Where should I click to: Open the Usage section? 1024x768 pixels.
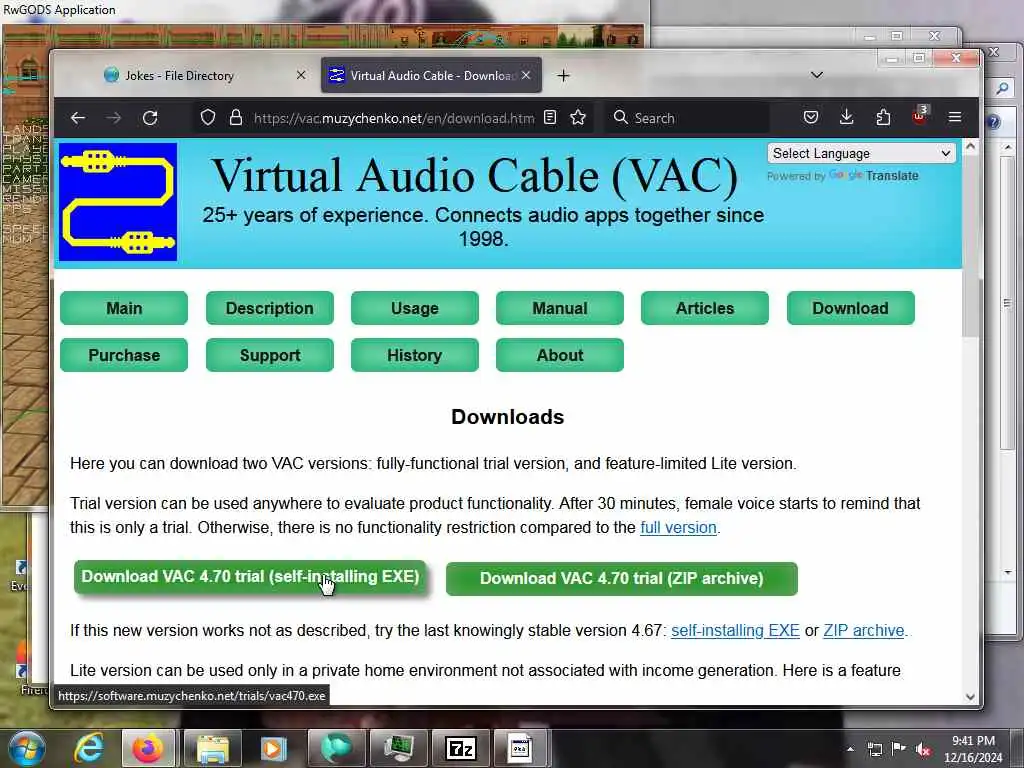point(415,308)
